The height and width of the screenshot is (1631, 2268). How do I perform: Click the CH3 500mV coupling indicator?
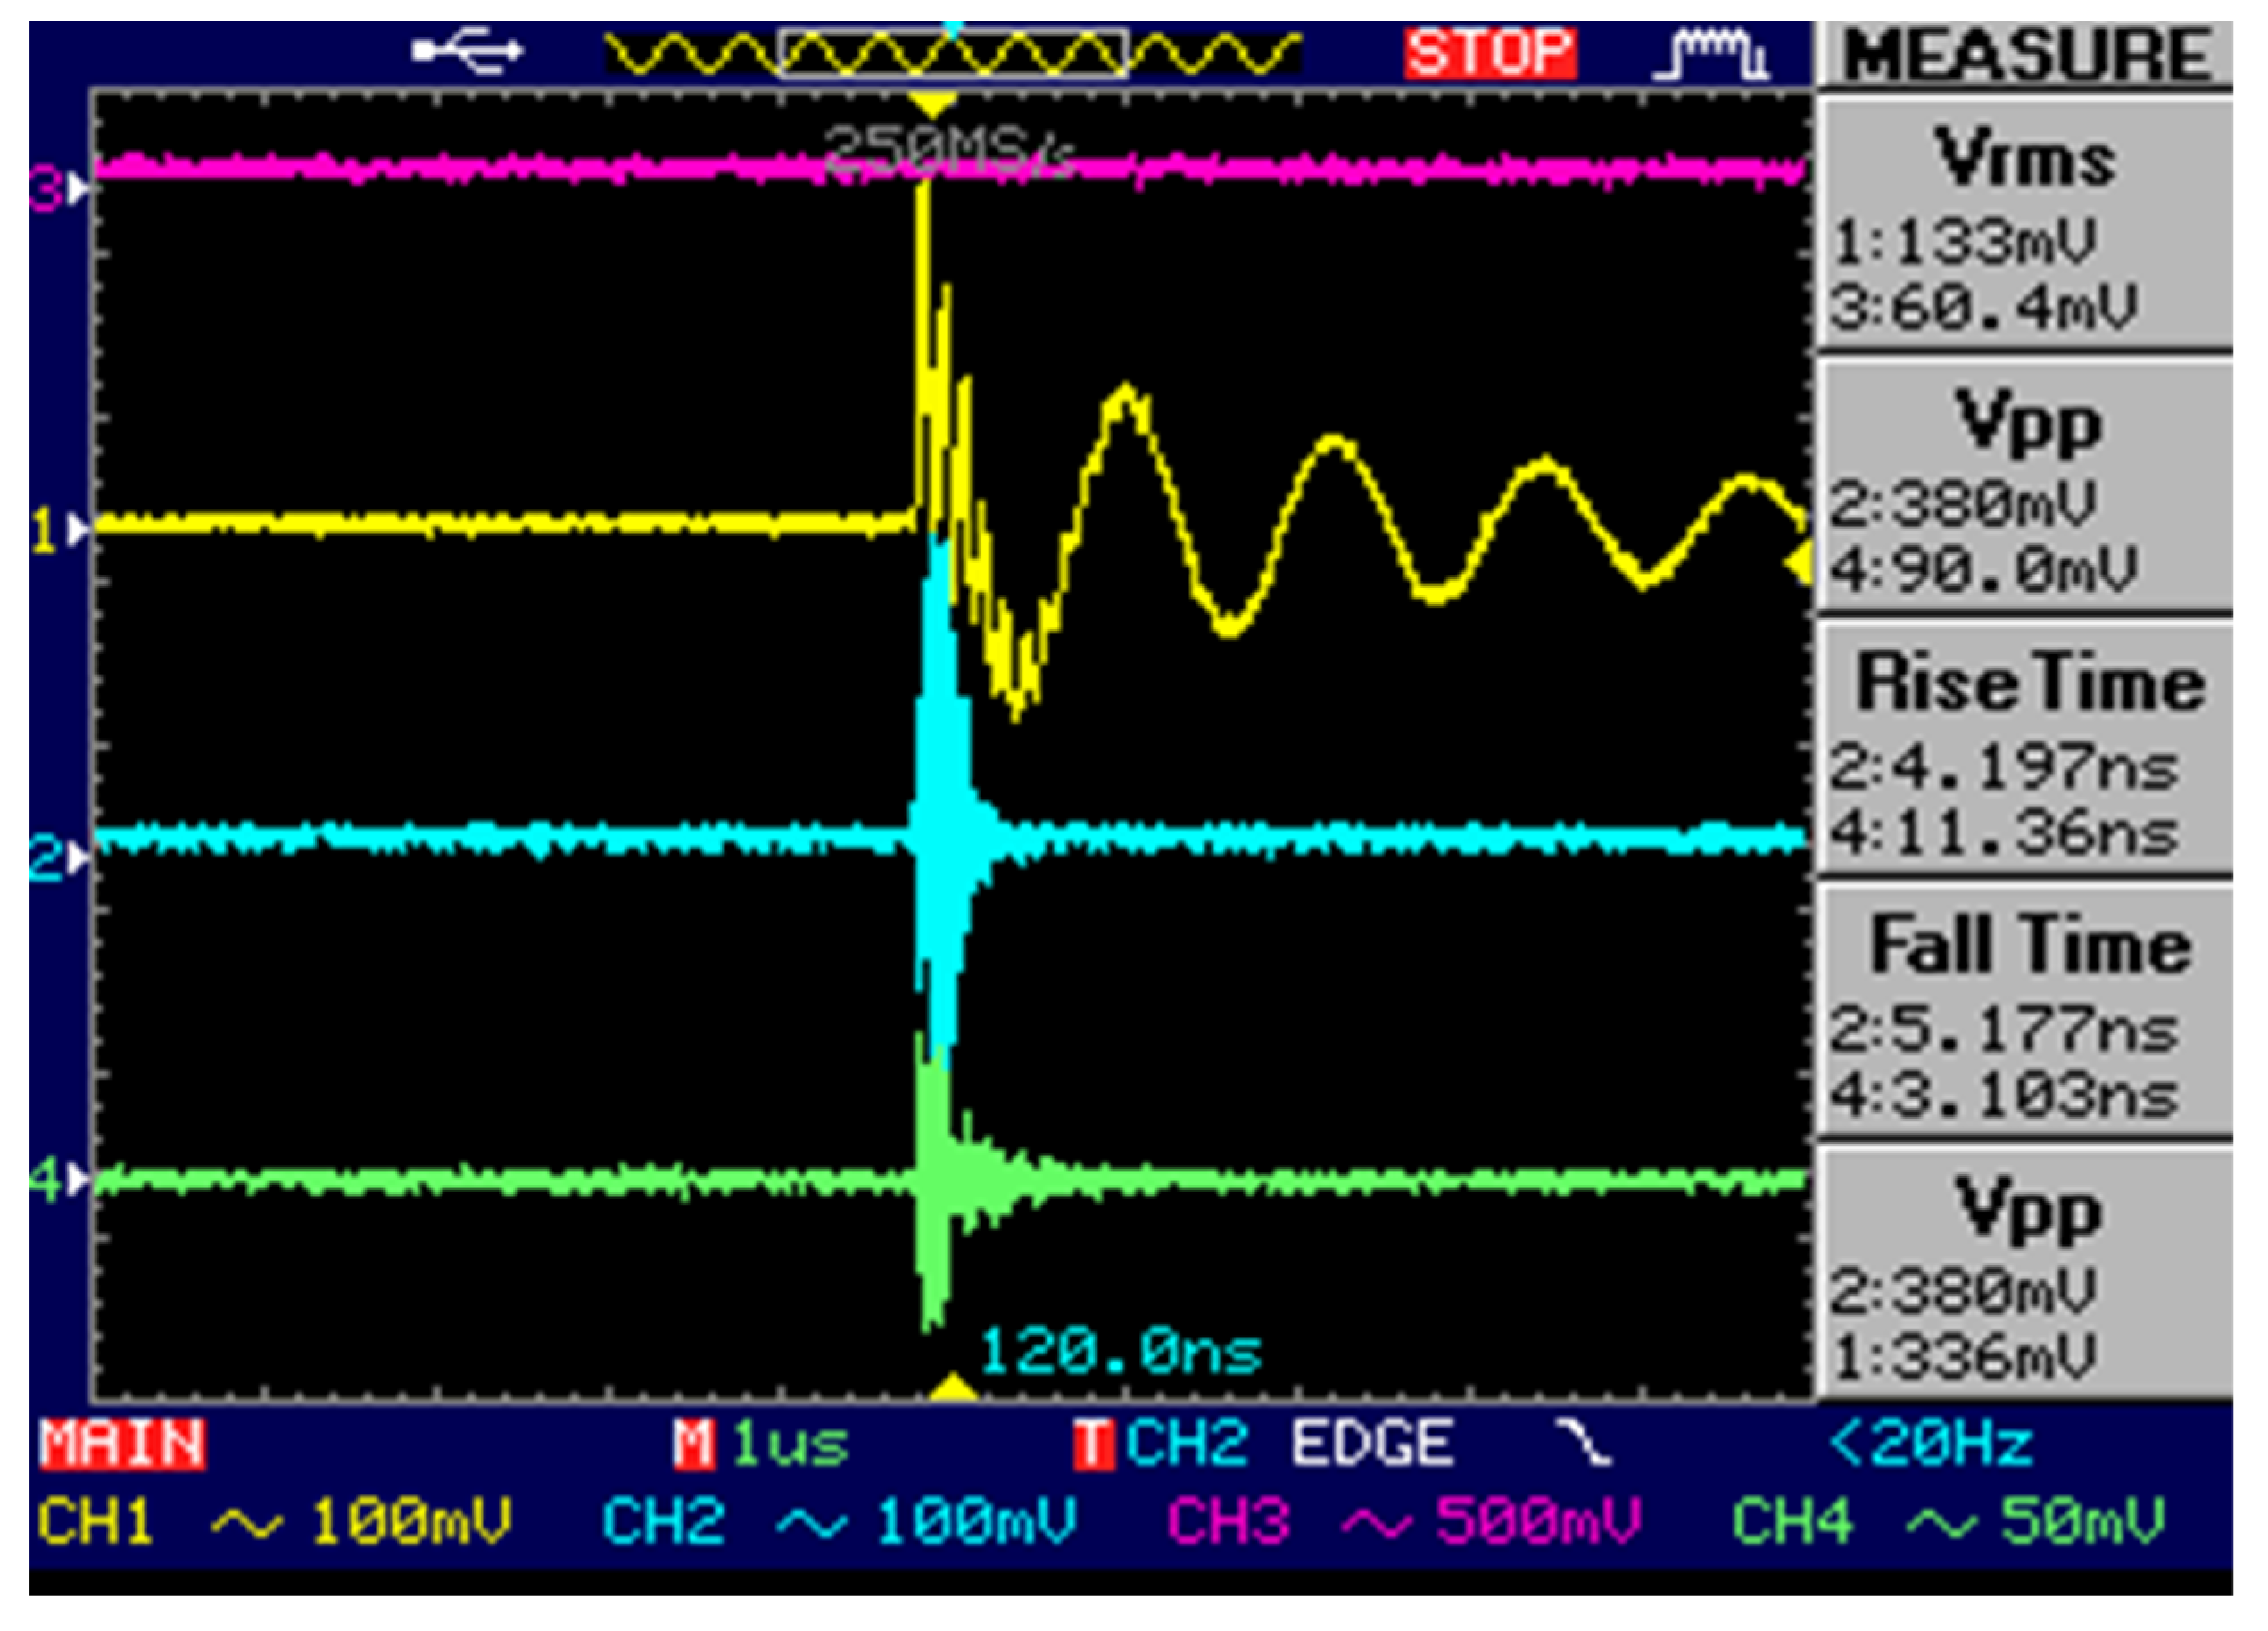1376,1524
